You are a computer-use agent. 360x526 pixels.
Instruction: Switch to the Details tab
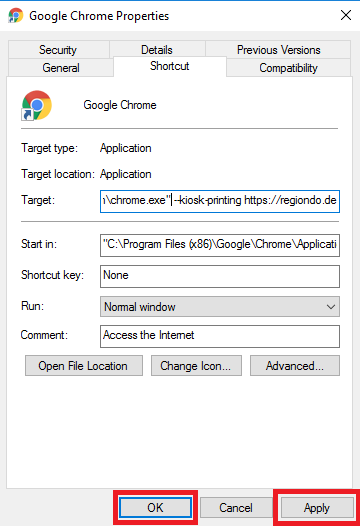(x=157, y=50)
